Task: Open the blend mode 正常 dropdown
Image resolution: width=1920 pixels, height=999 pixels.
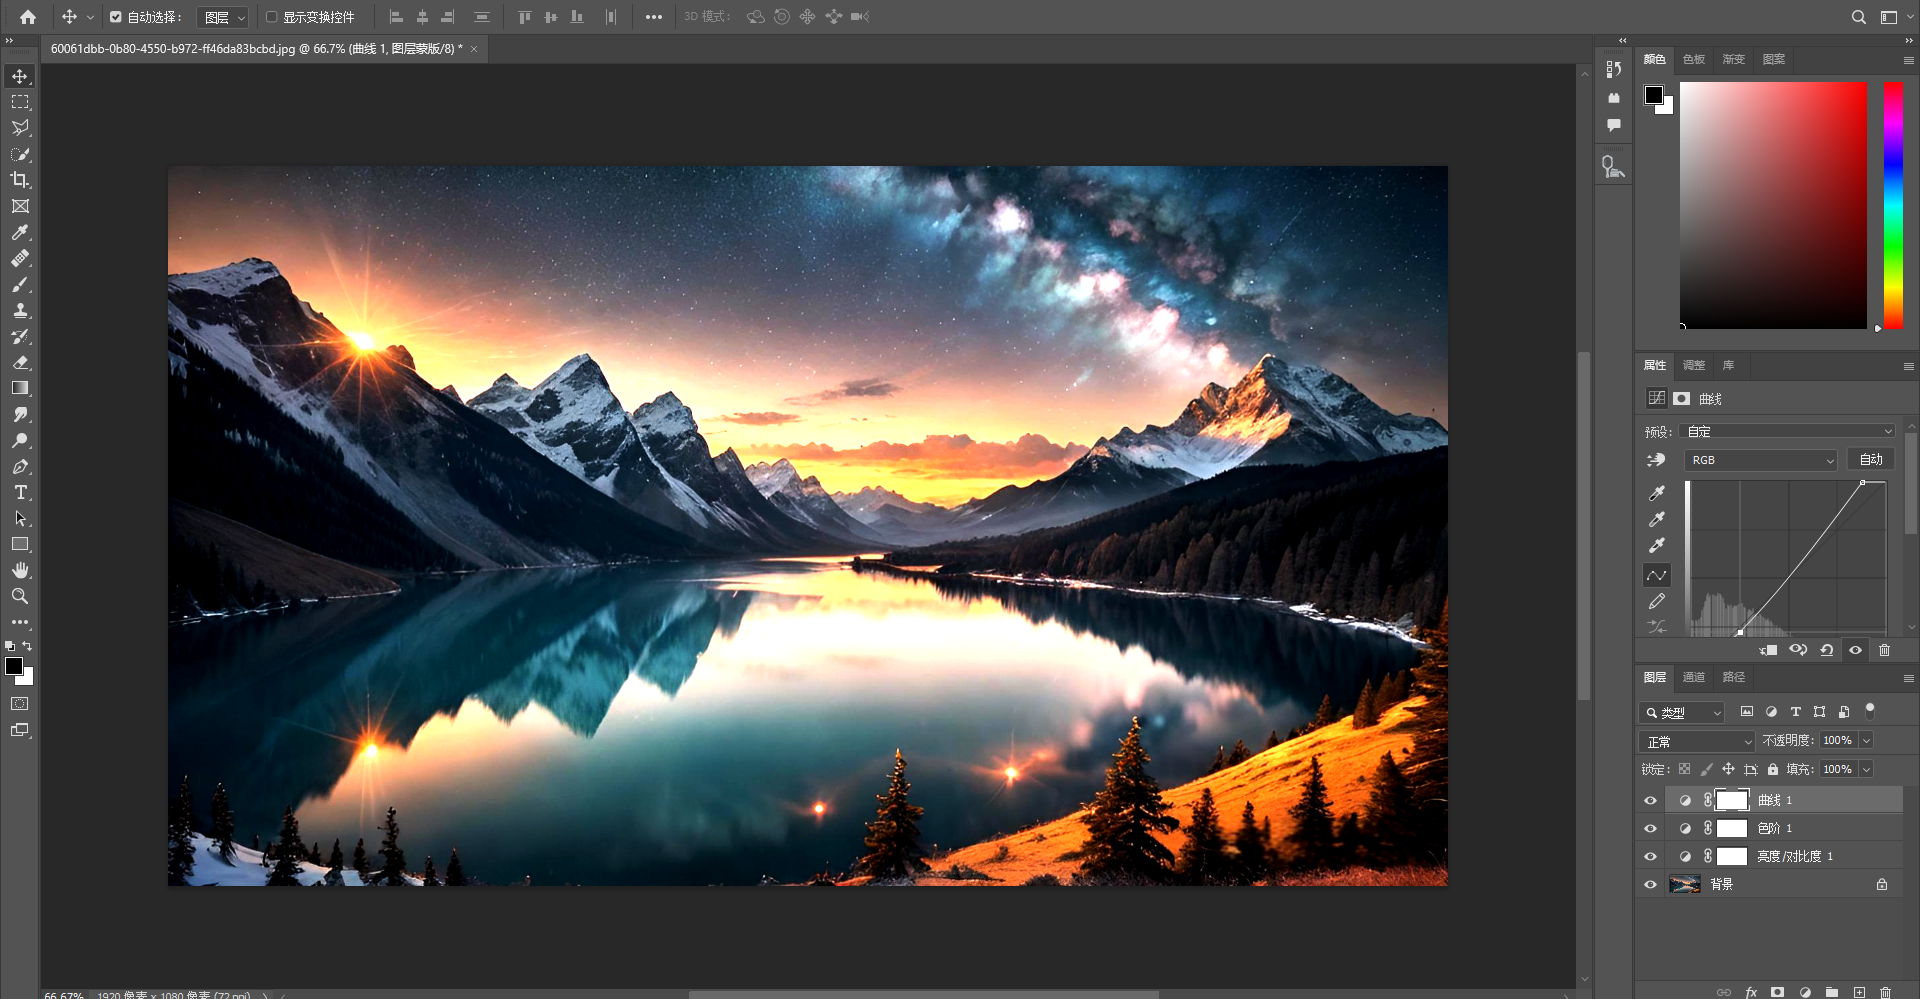Action: pos(1697,741)
